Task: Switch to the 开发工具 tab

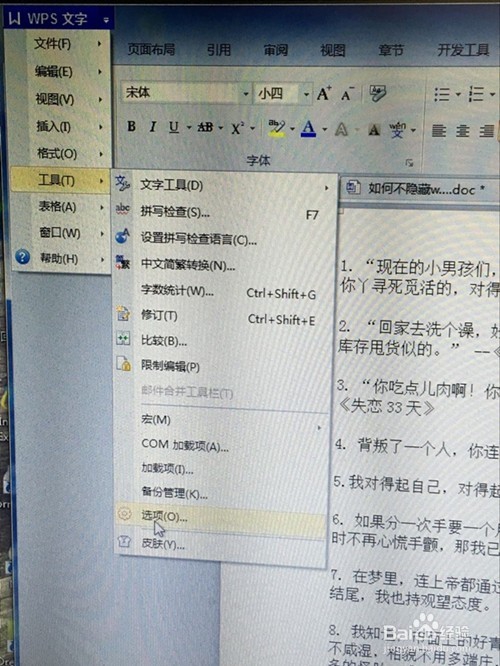Action: [463, 50]
